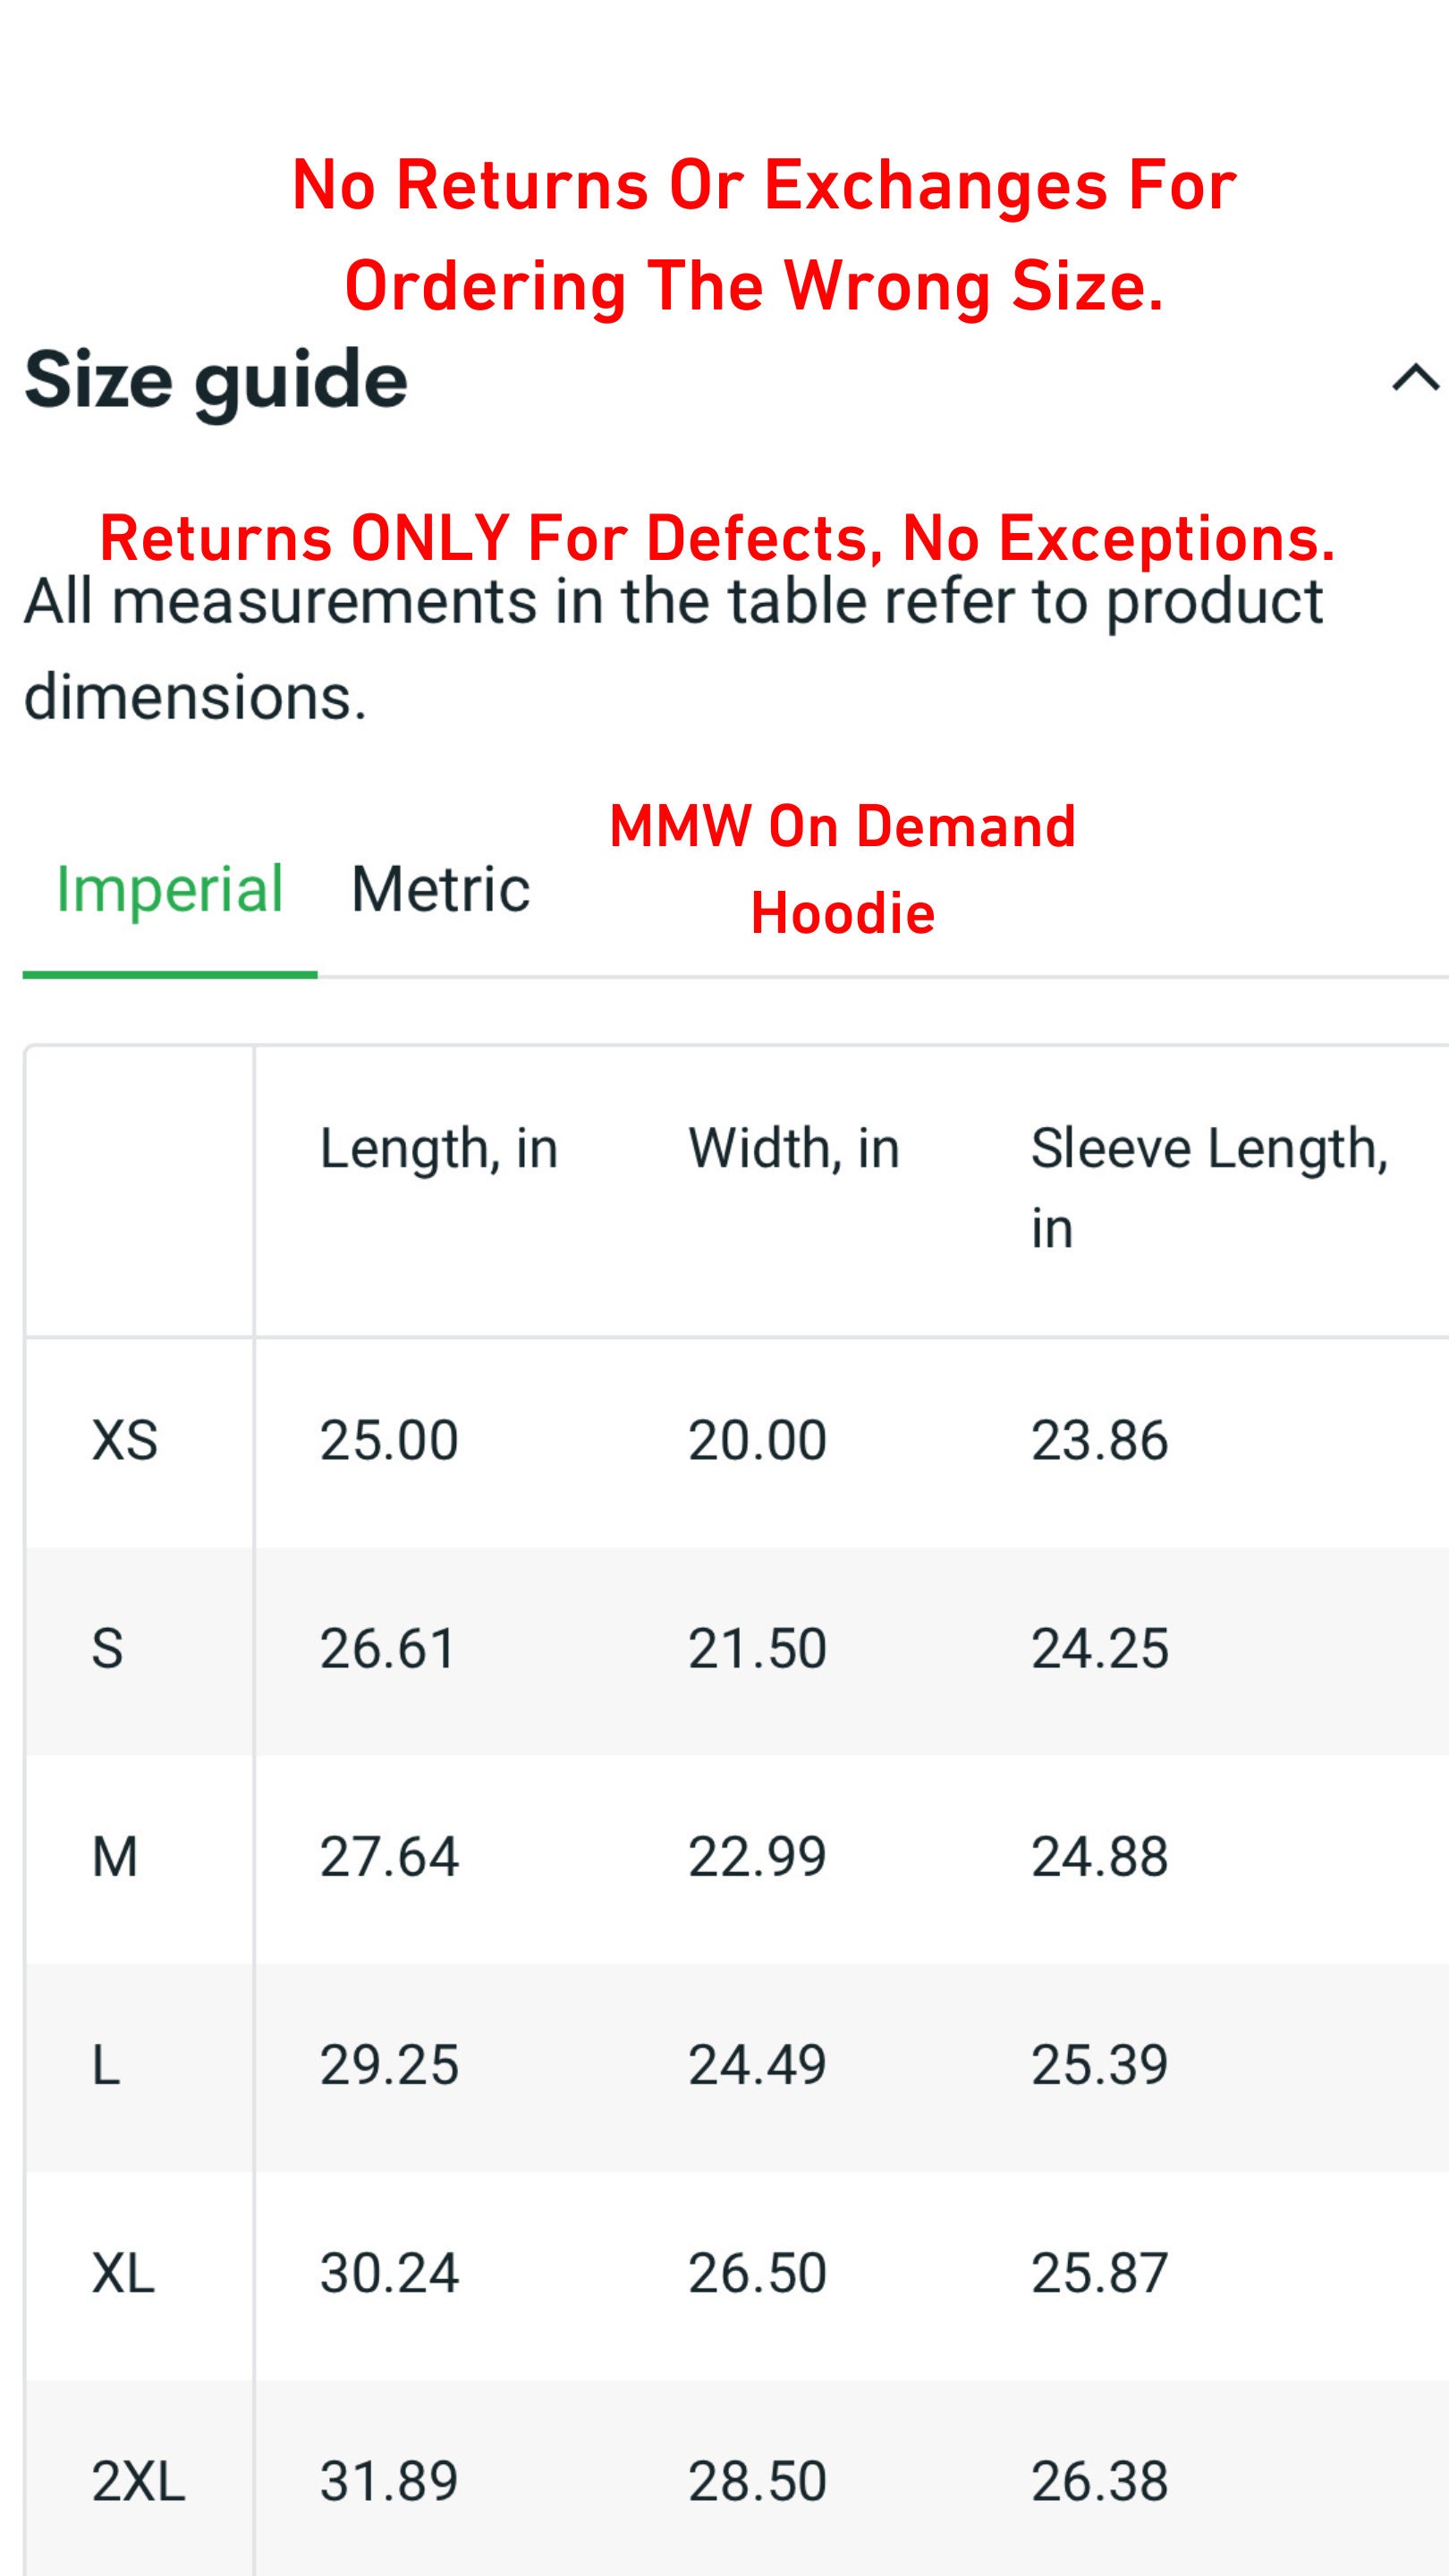Click the Width, in column header
This screenshot has height=2576, width=1449.
pos(794,1148)
